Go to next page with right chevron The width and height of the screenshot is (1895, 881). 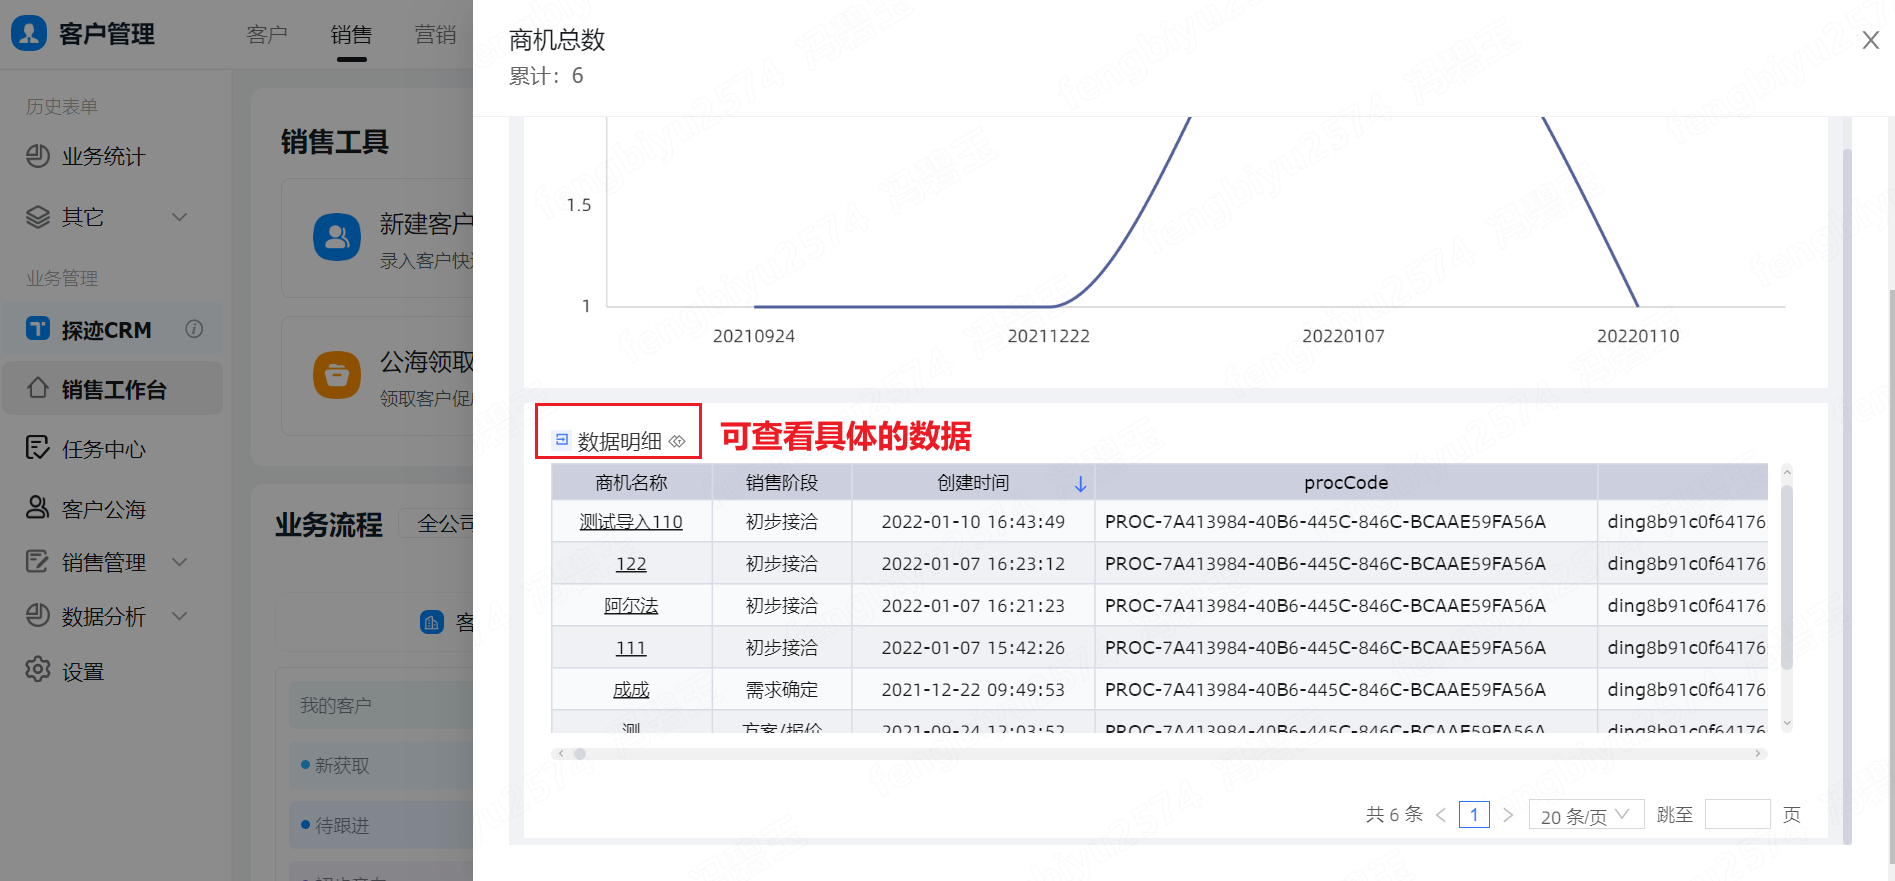pos(1508,815)
